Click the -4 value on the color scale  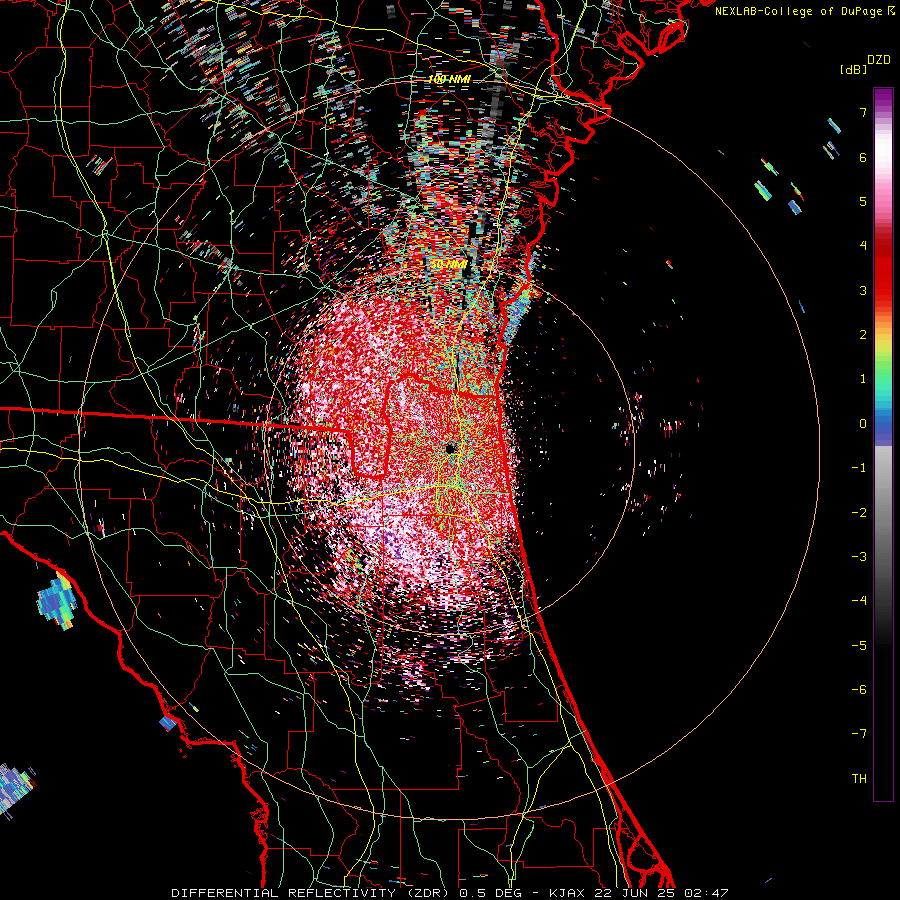click(x=859, y=601)
